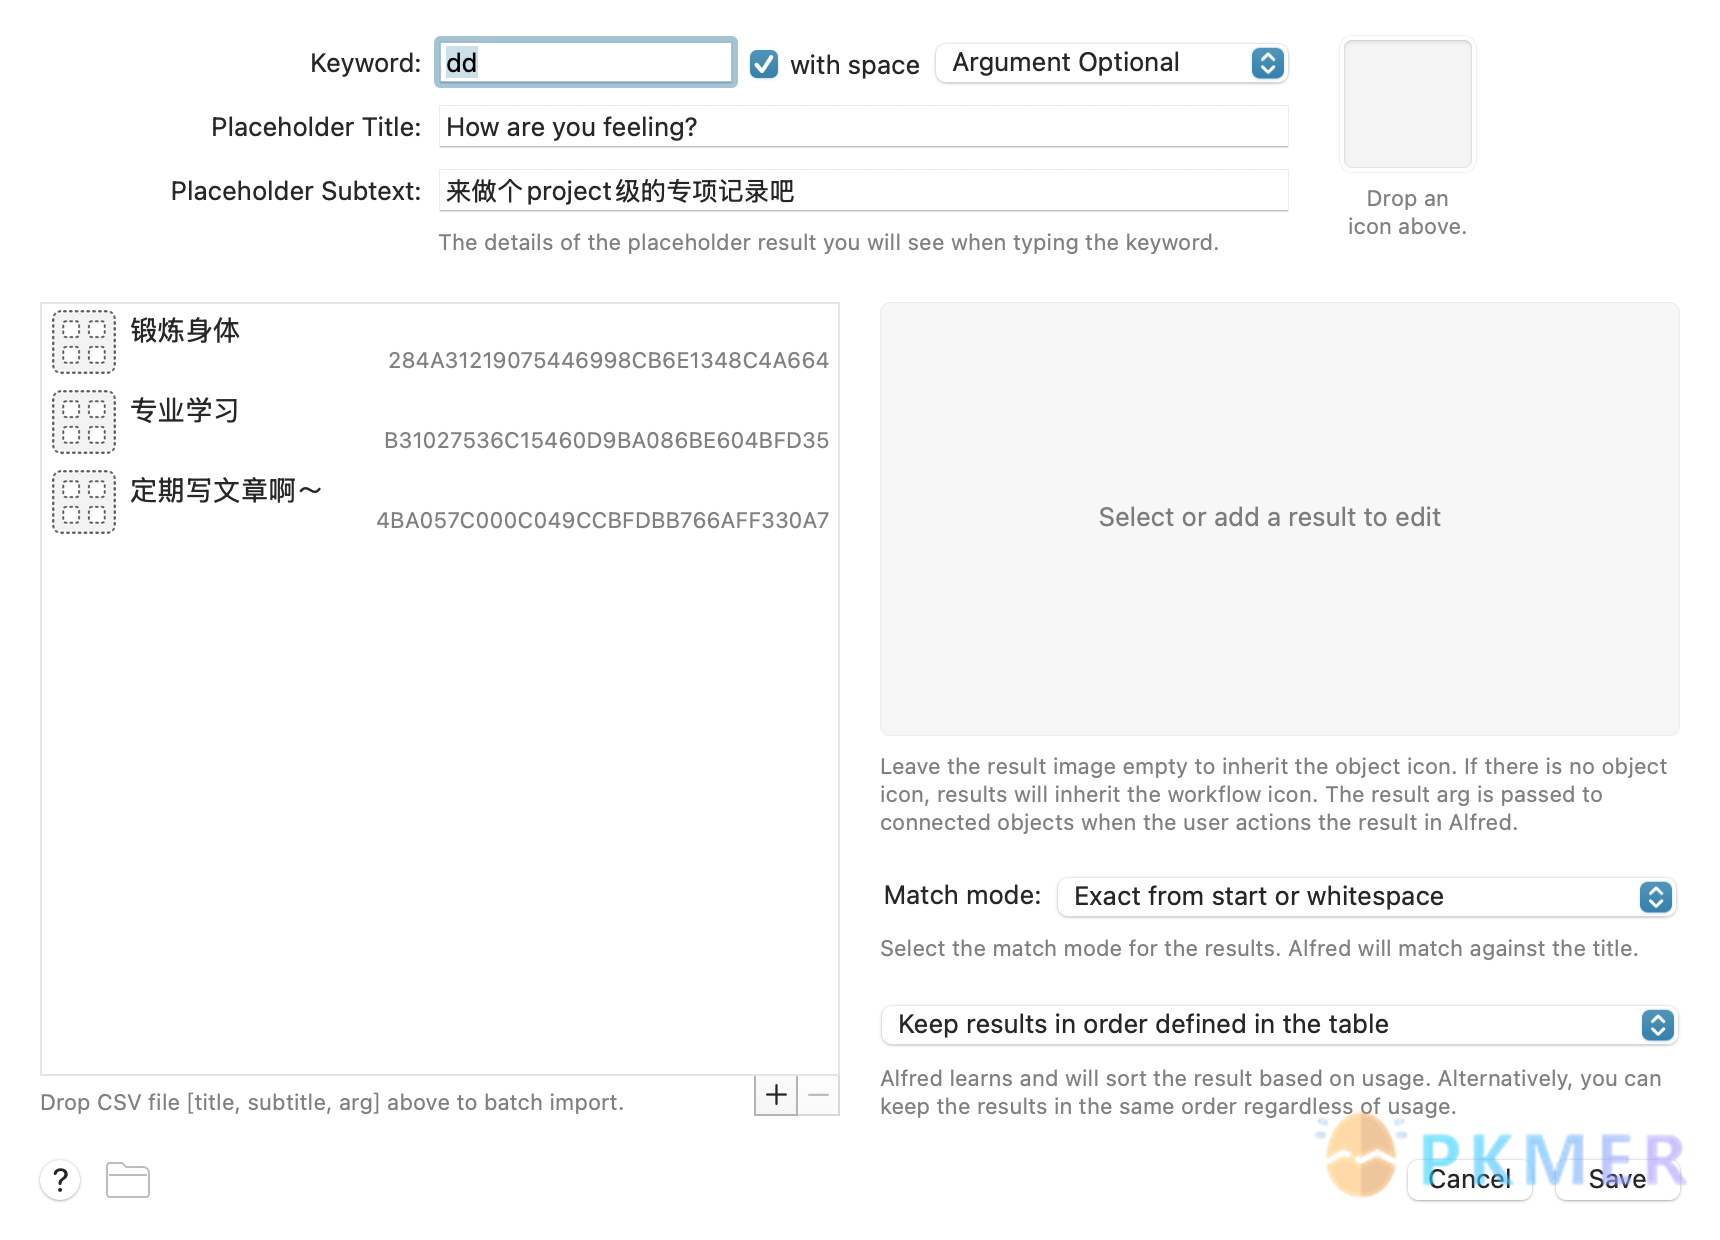Select the 锻炼身体 result title
The width and height of the screenshot is (1720, 1240).
pos(185,331)
